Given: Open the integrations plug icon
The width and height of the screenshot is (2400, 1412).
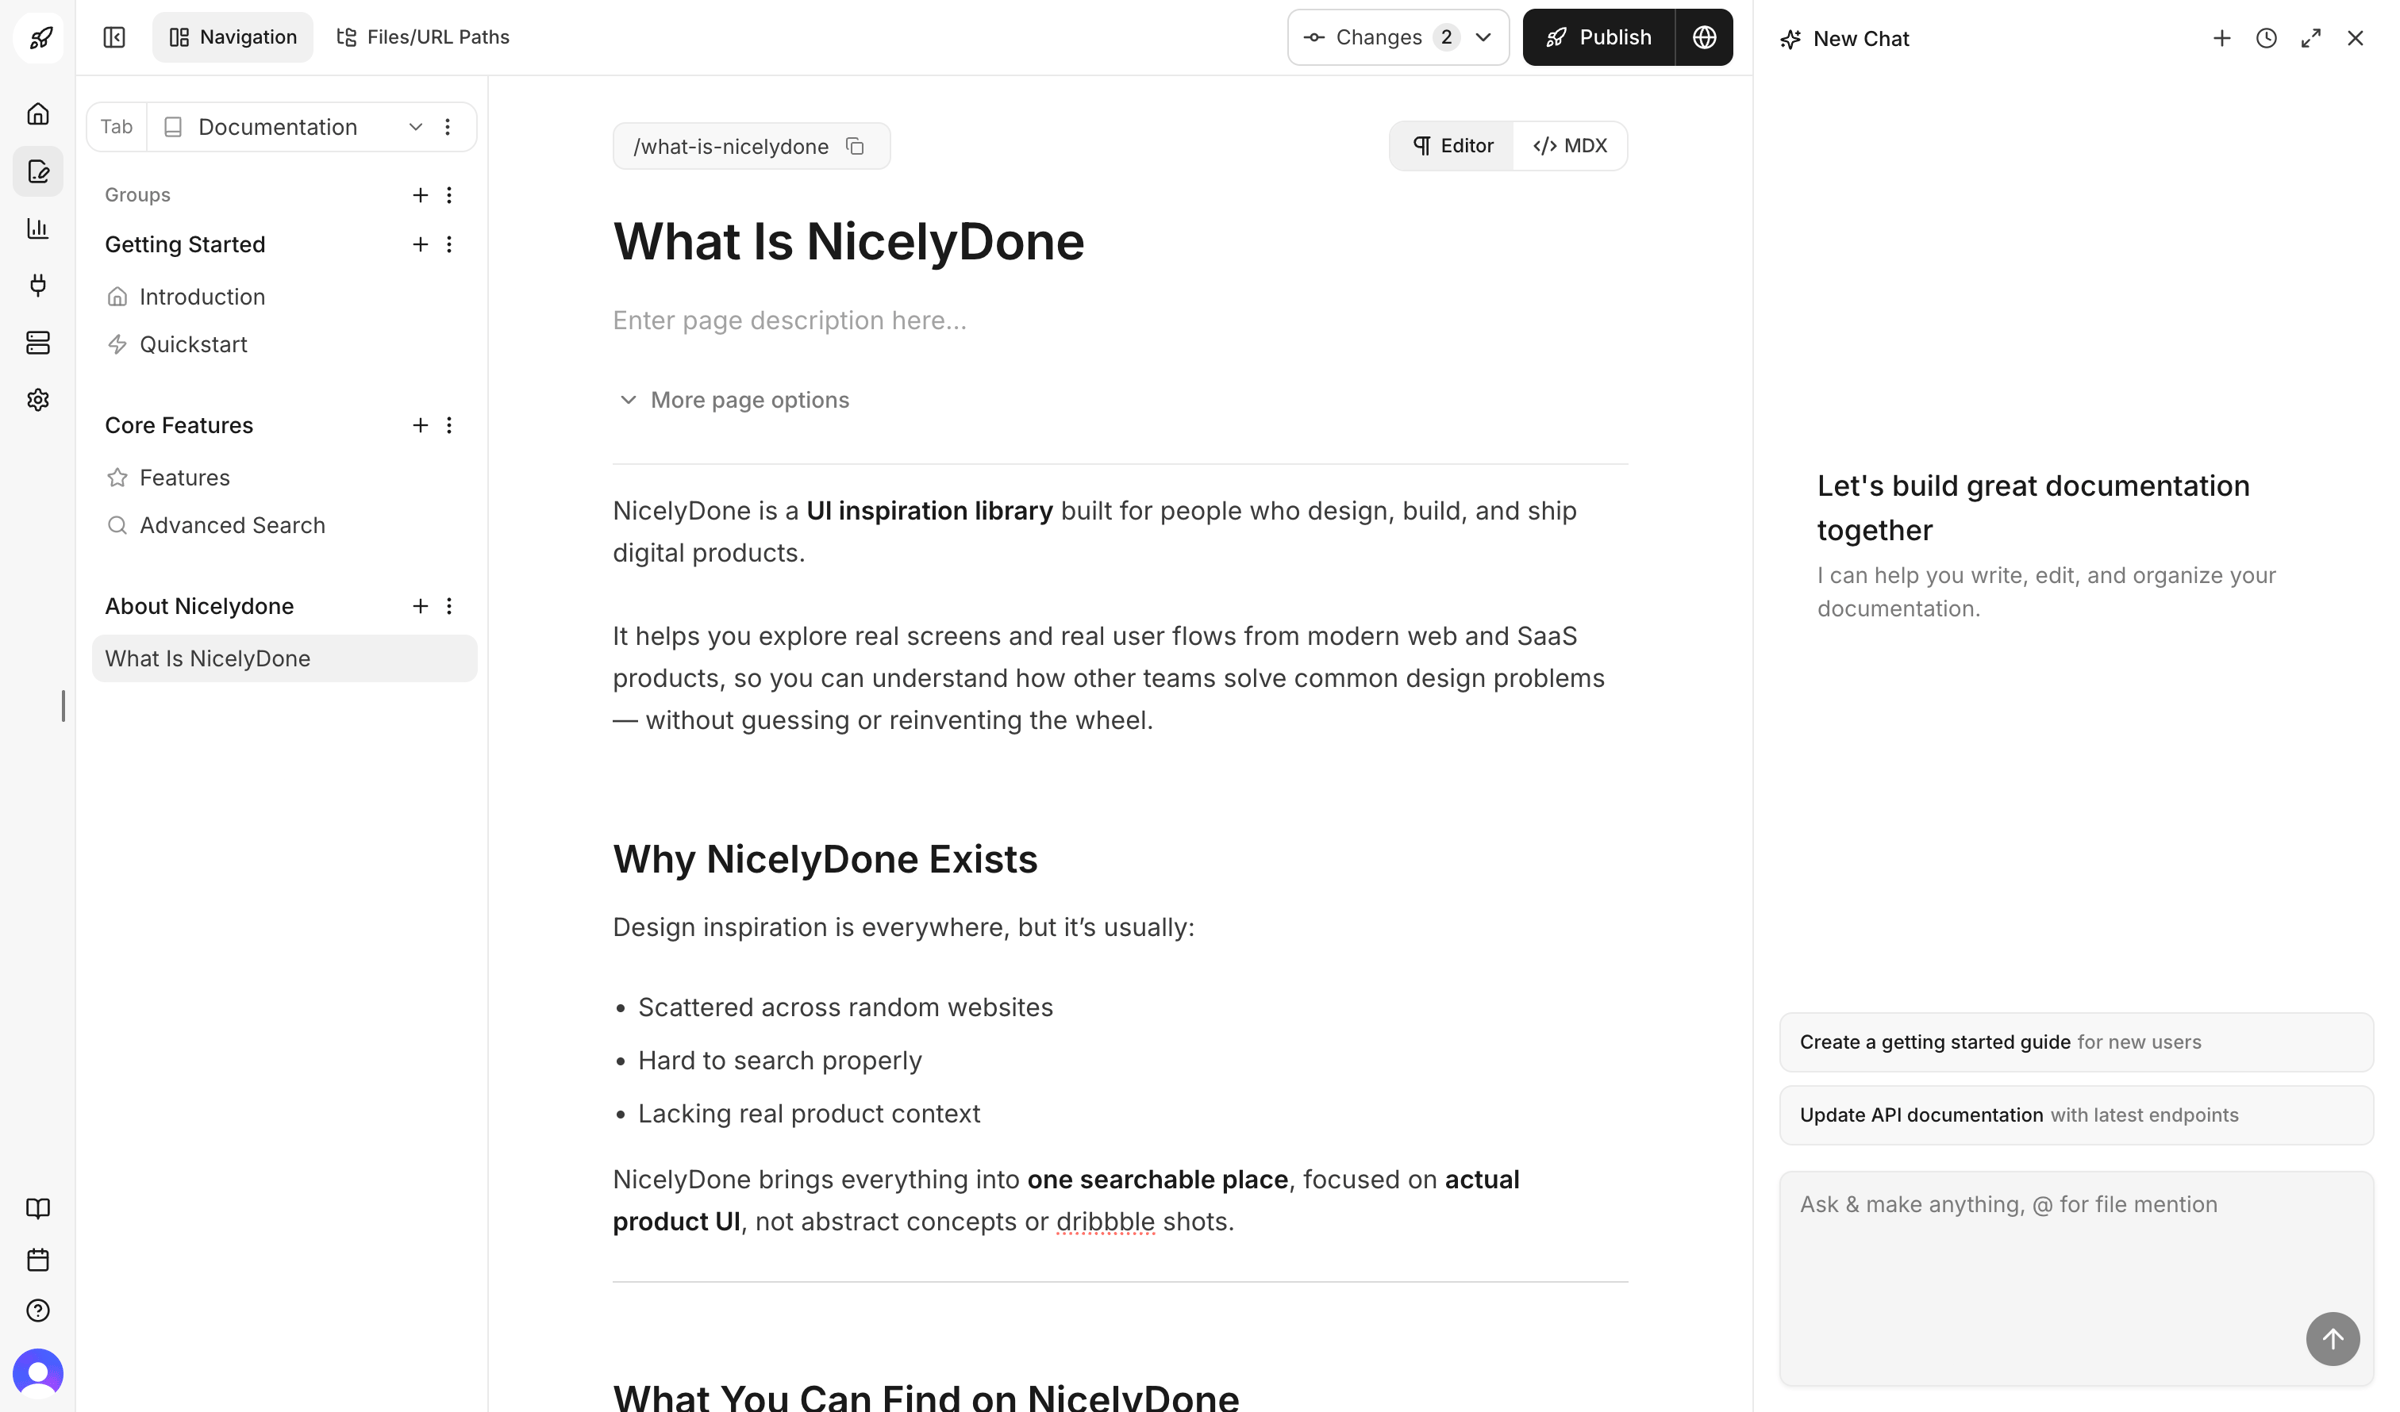Looking at the screenshot, I should coord(38,286).
